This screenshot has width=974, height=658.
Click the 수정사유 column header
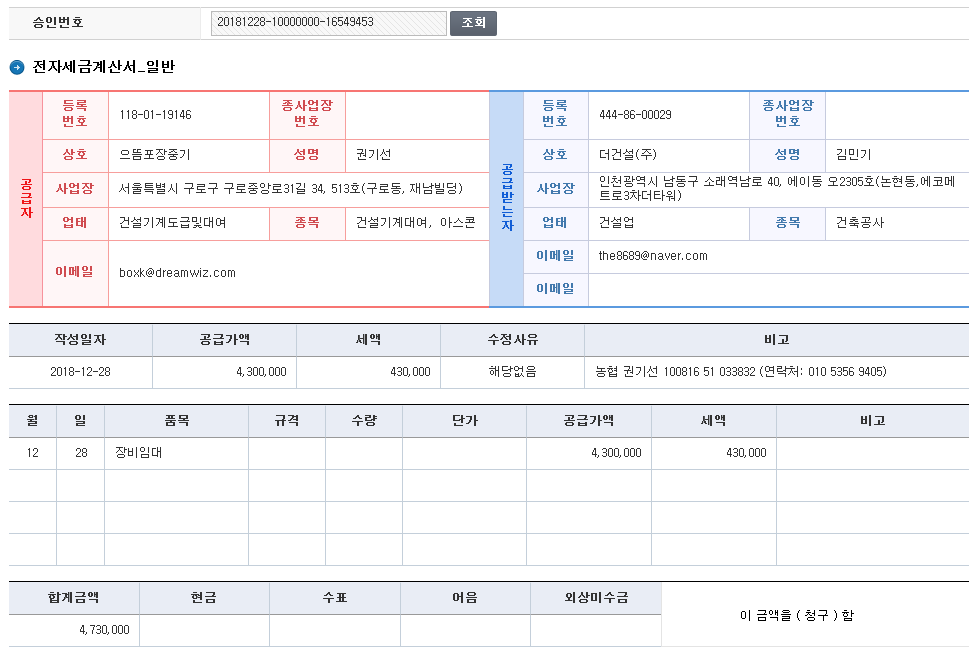coord(512,339)
